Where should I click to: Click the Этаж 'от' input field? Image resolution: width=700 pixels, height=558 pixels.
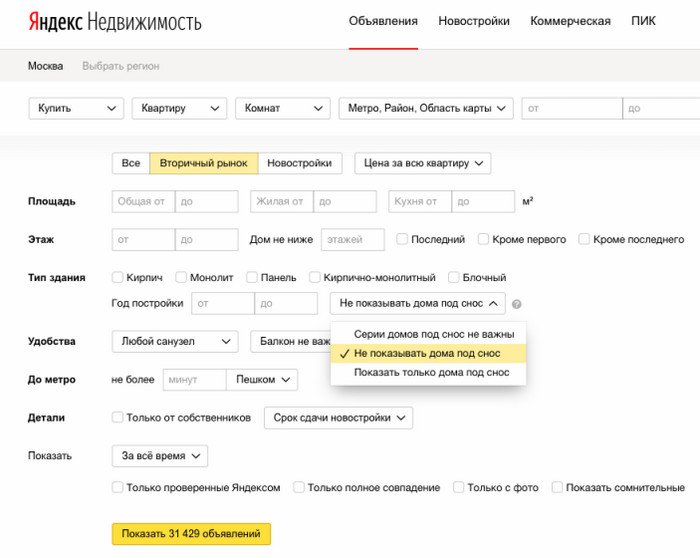(x=143, y=240)
